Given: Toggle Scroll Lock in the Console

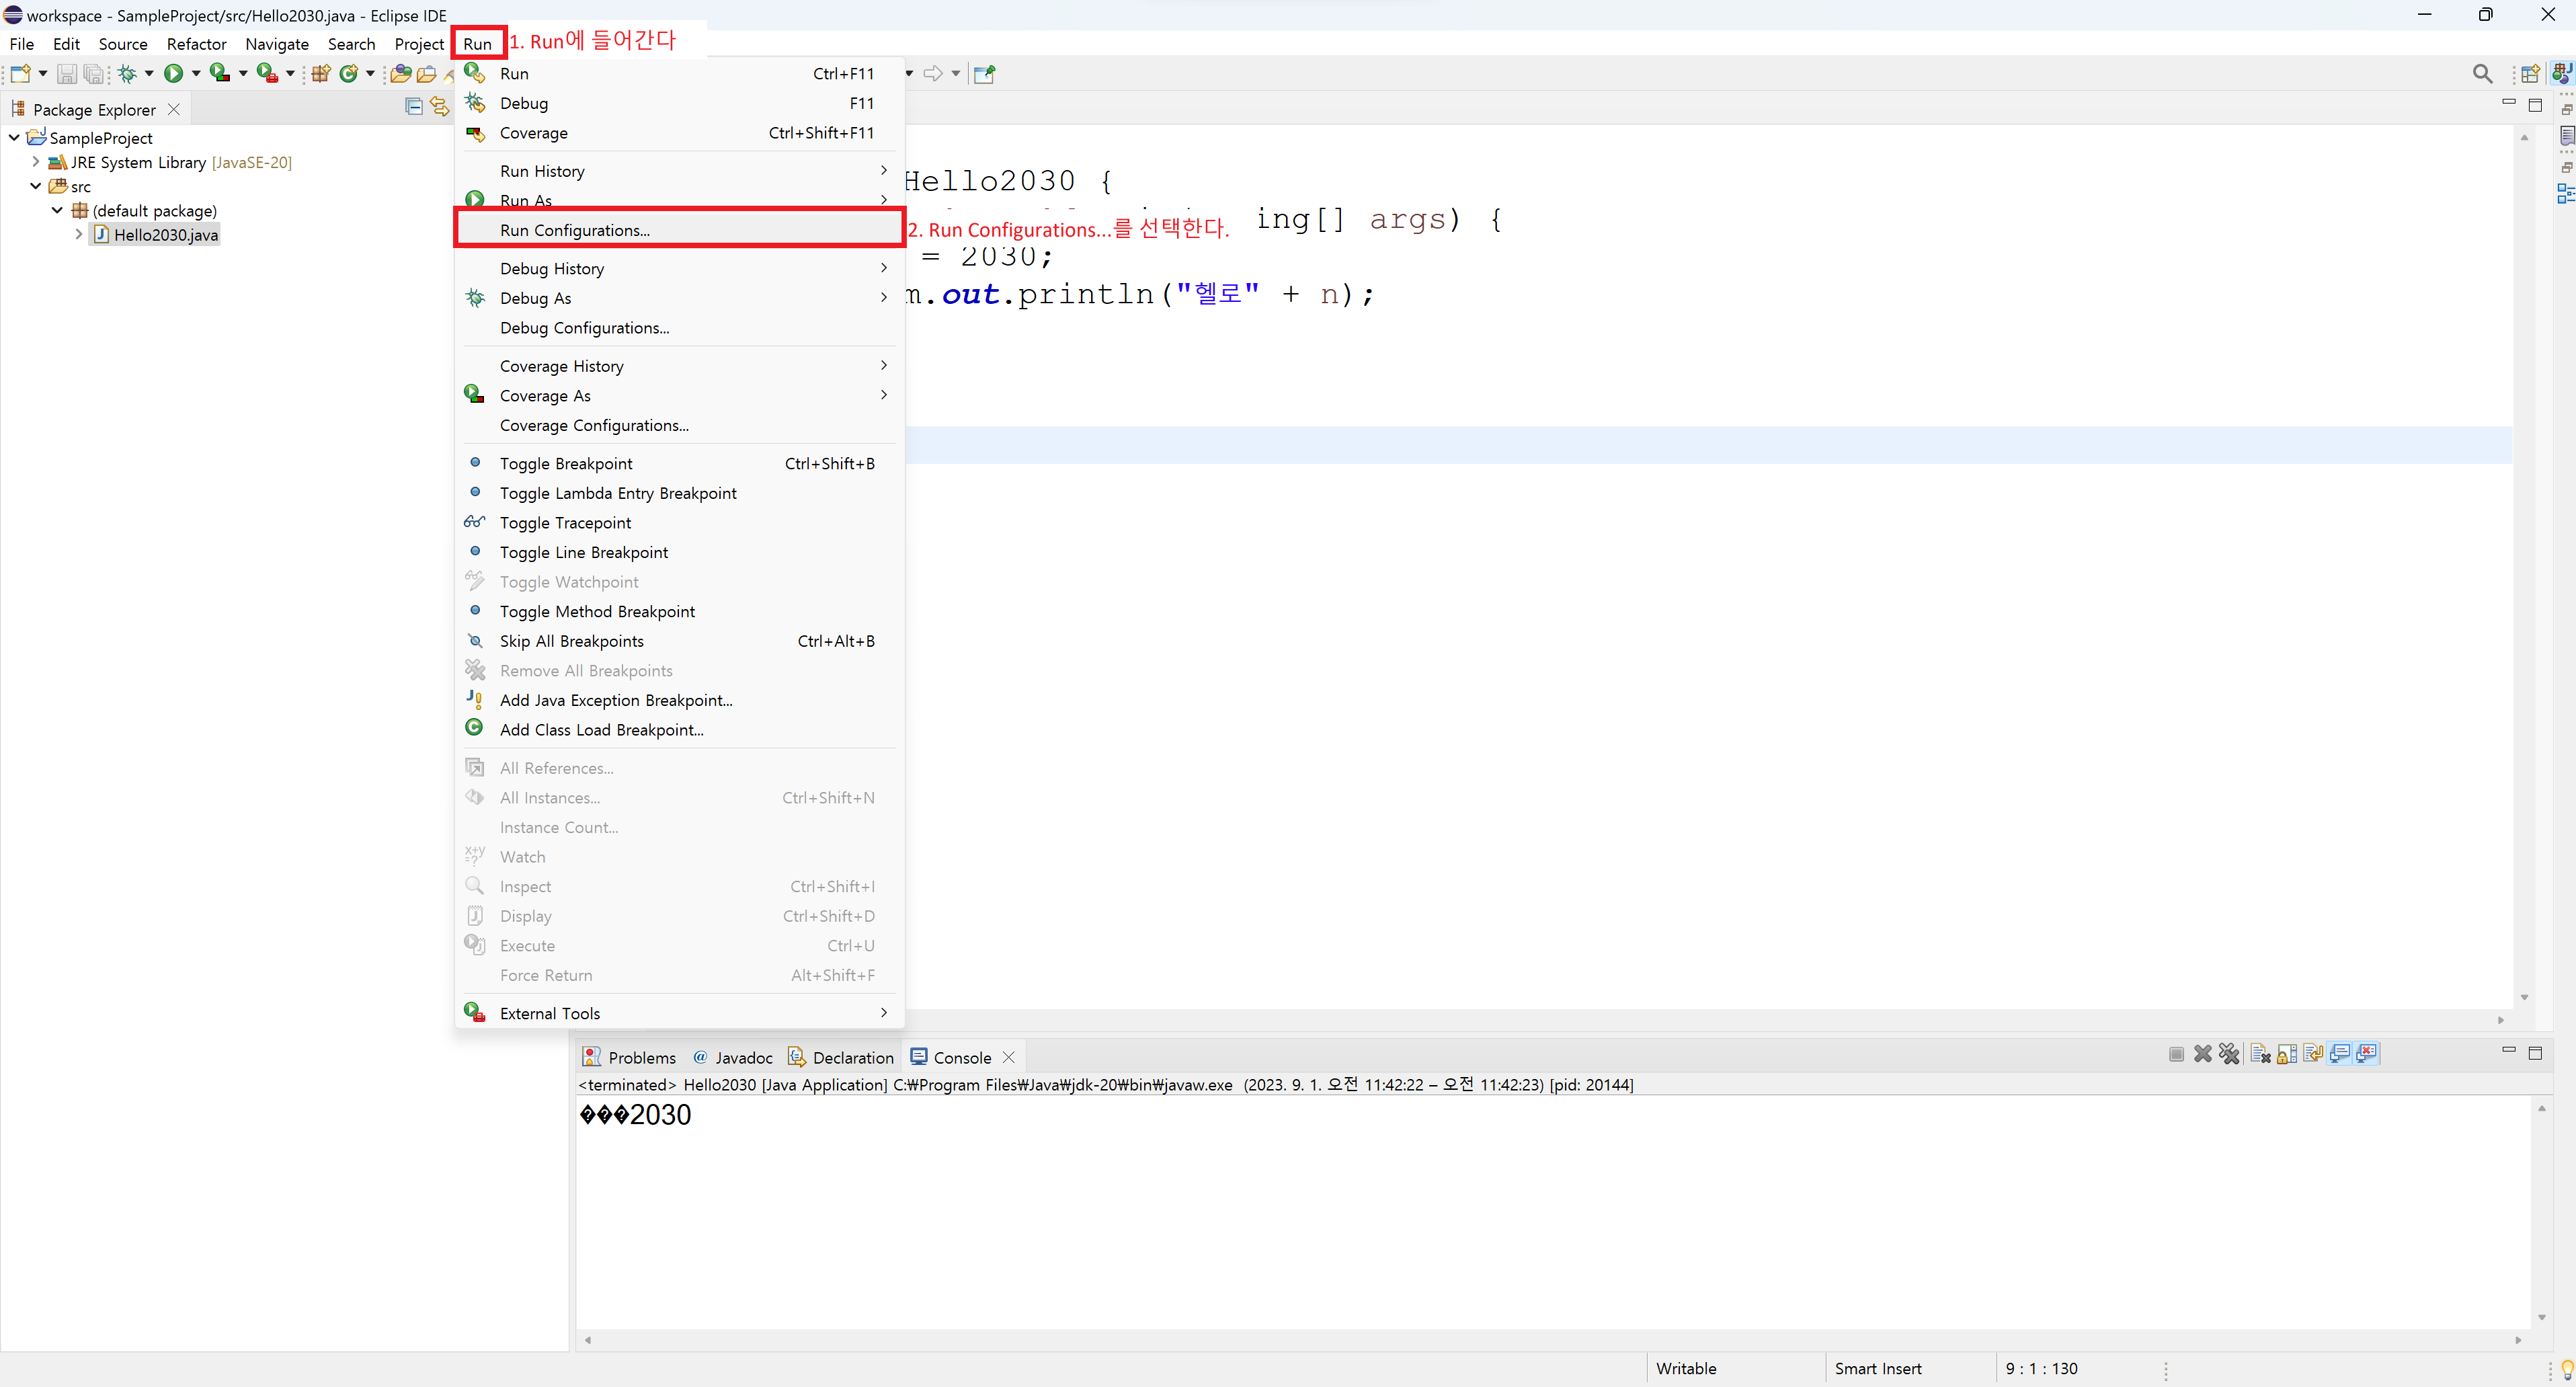Looking at the screenshot, I should 2287,1054.
